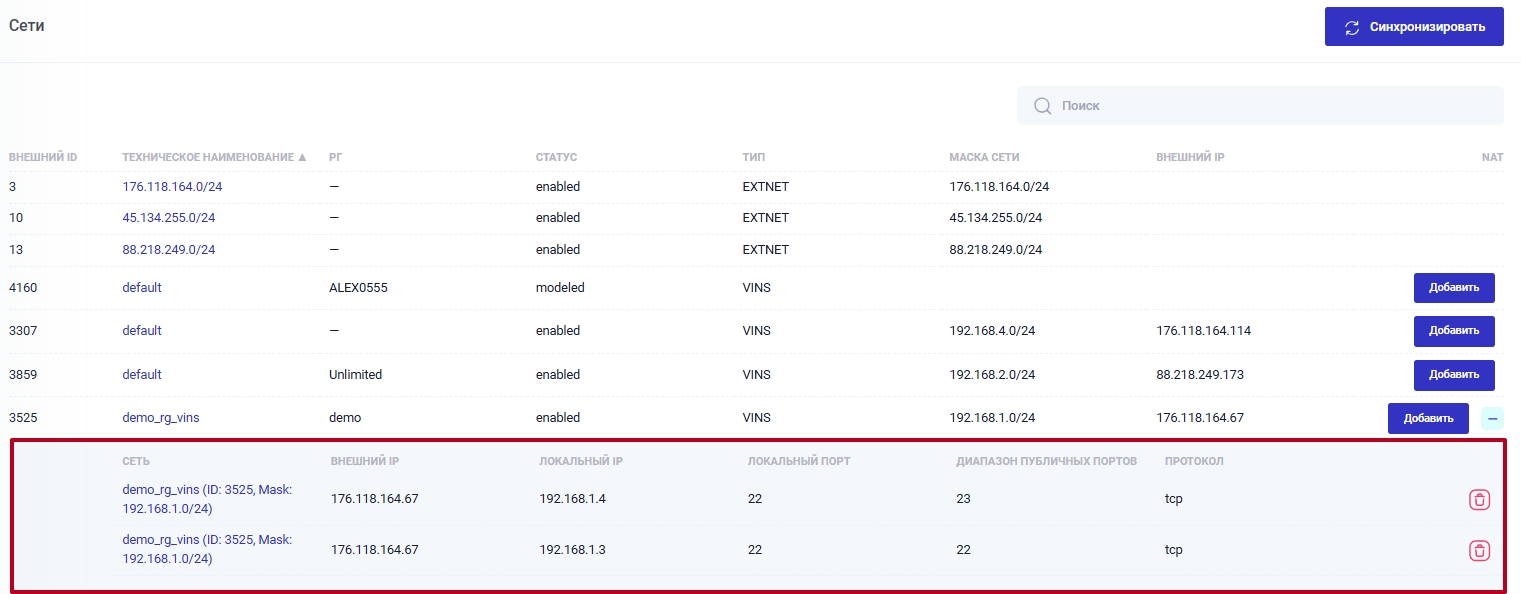Click the search magnifier icon

point(1042,106)
